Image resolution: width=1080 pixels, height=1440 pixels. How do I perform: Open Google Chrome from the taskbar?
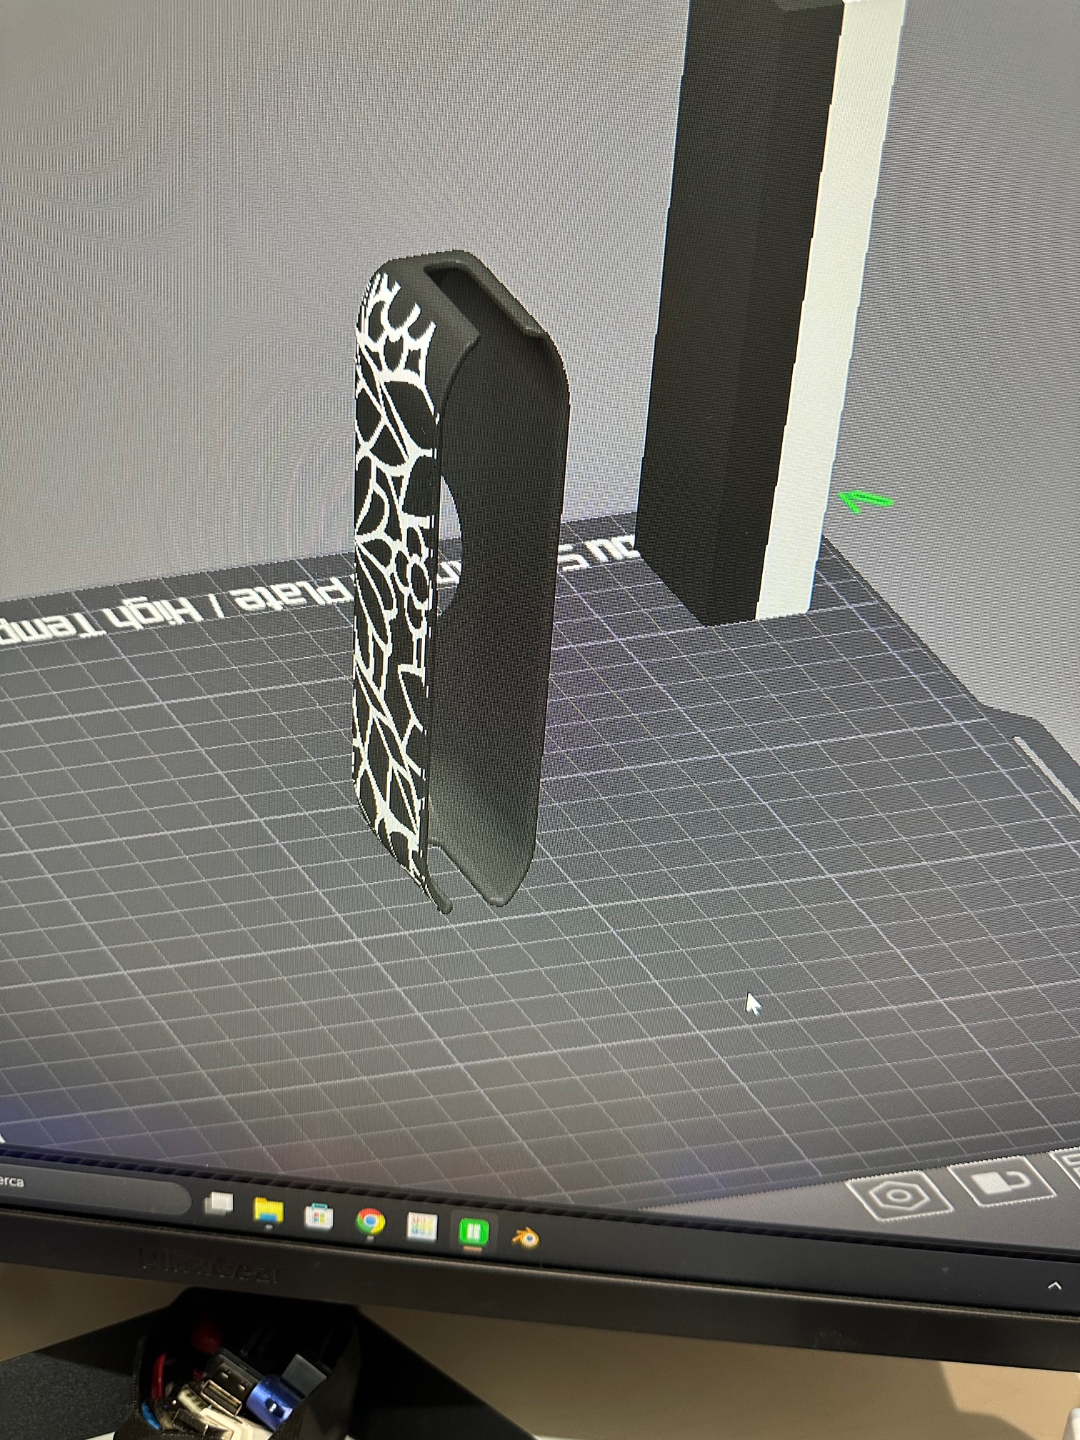coord(370,1222)
